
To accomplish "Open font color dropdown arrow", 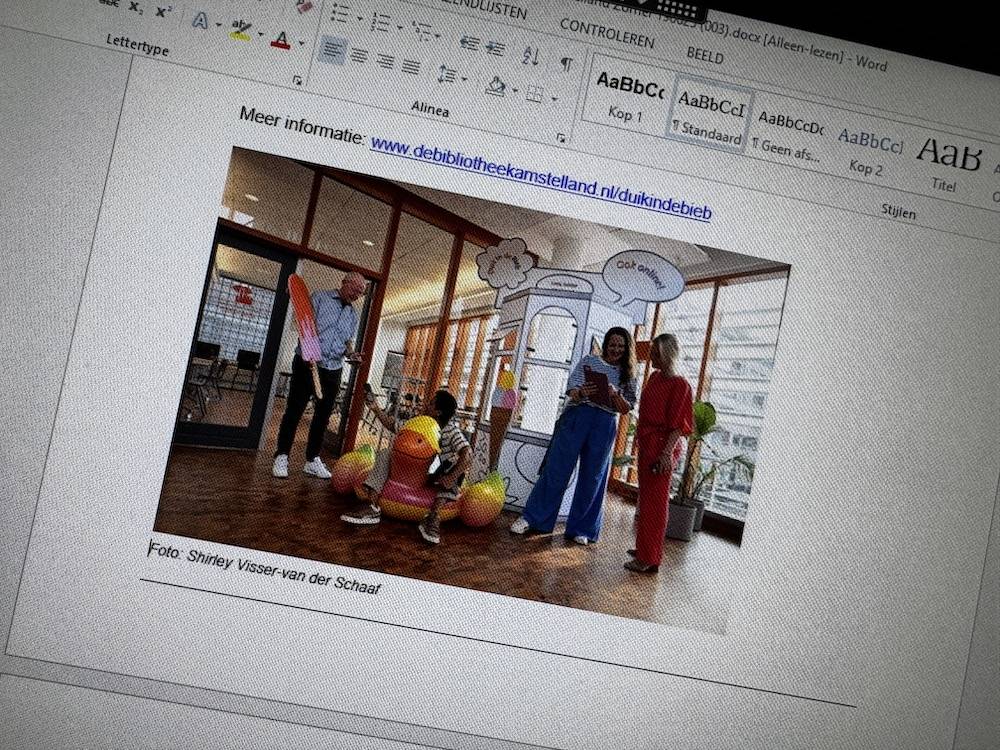I will coord(301,43).
